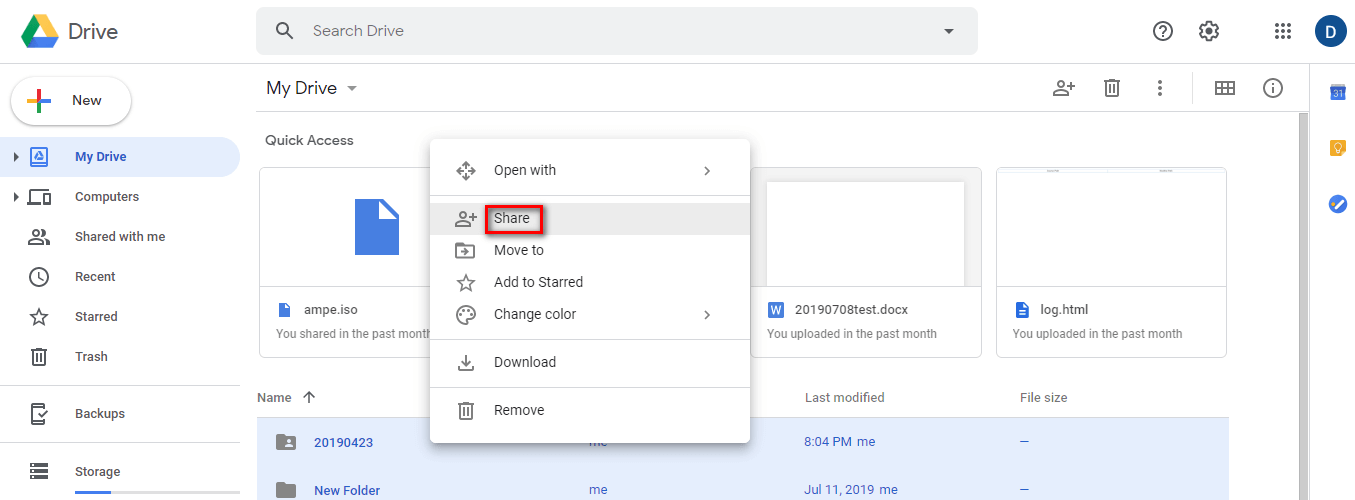Viewport: 1355px width, 500px height.
Task: Choose Download from the context menu
Action: pos(525,363)
